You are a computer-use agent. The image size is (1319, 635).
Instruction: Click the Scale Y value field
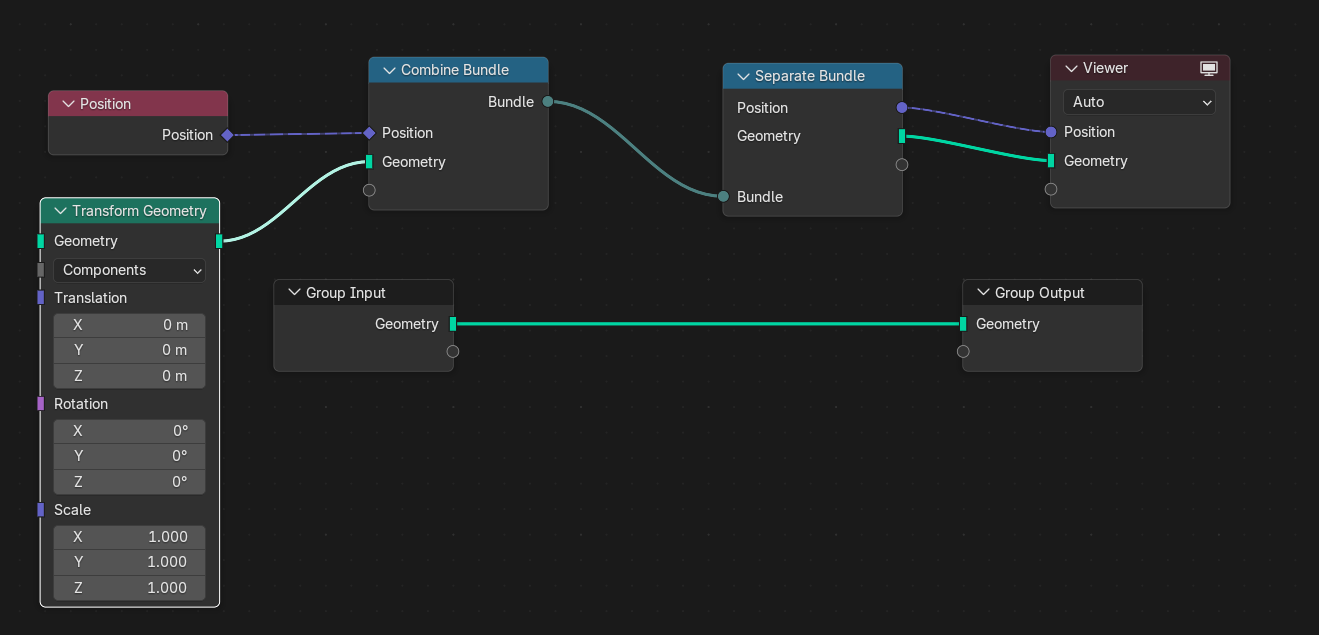[129, 562]
